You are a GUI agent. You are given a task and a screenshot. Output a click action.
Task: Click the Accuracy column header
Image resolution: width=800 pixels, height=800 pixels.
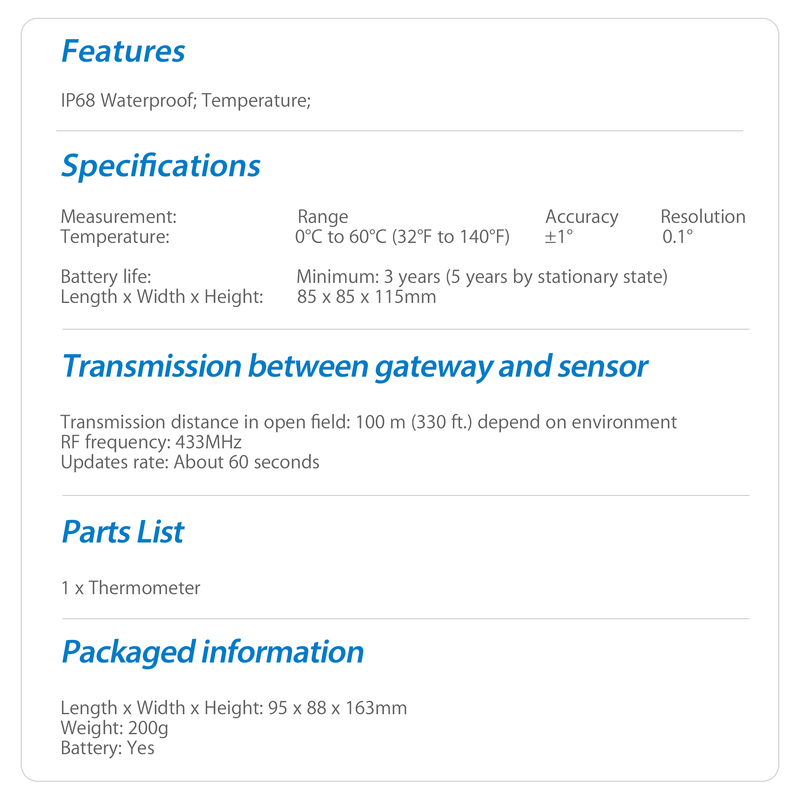582,217
